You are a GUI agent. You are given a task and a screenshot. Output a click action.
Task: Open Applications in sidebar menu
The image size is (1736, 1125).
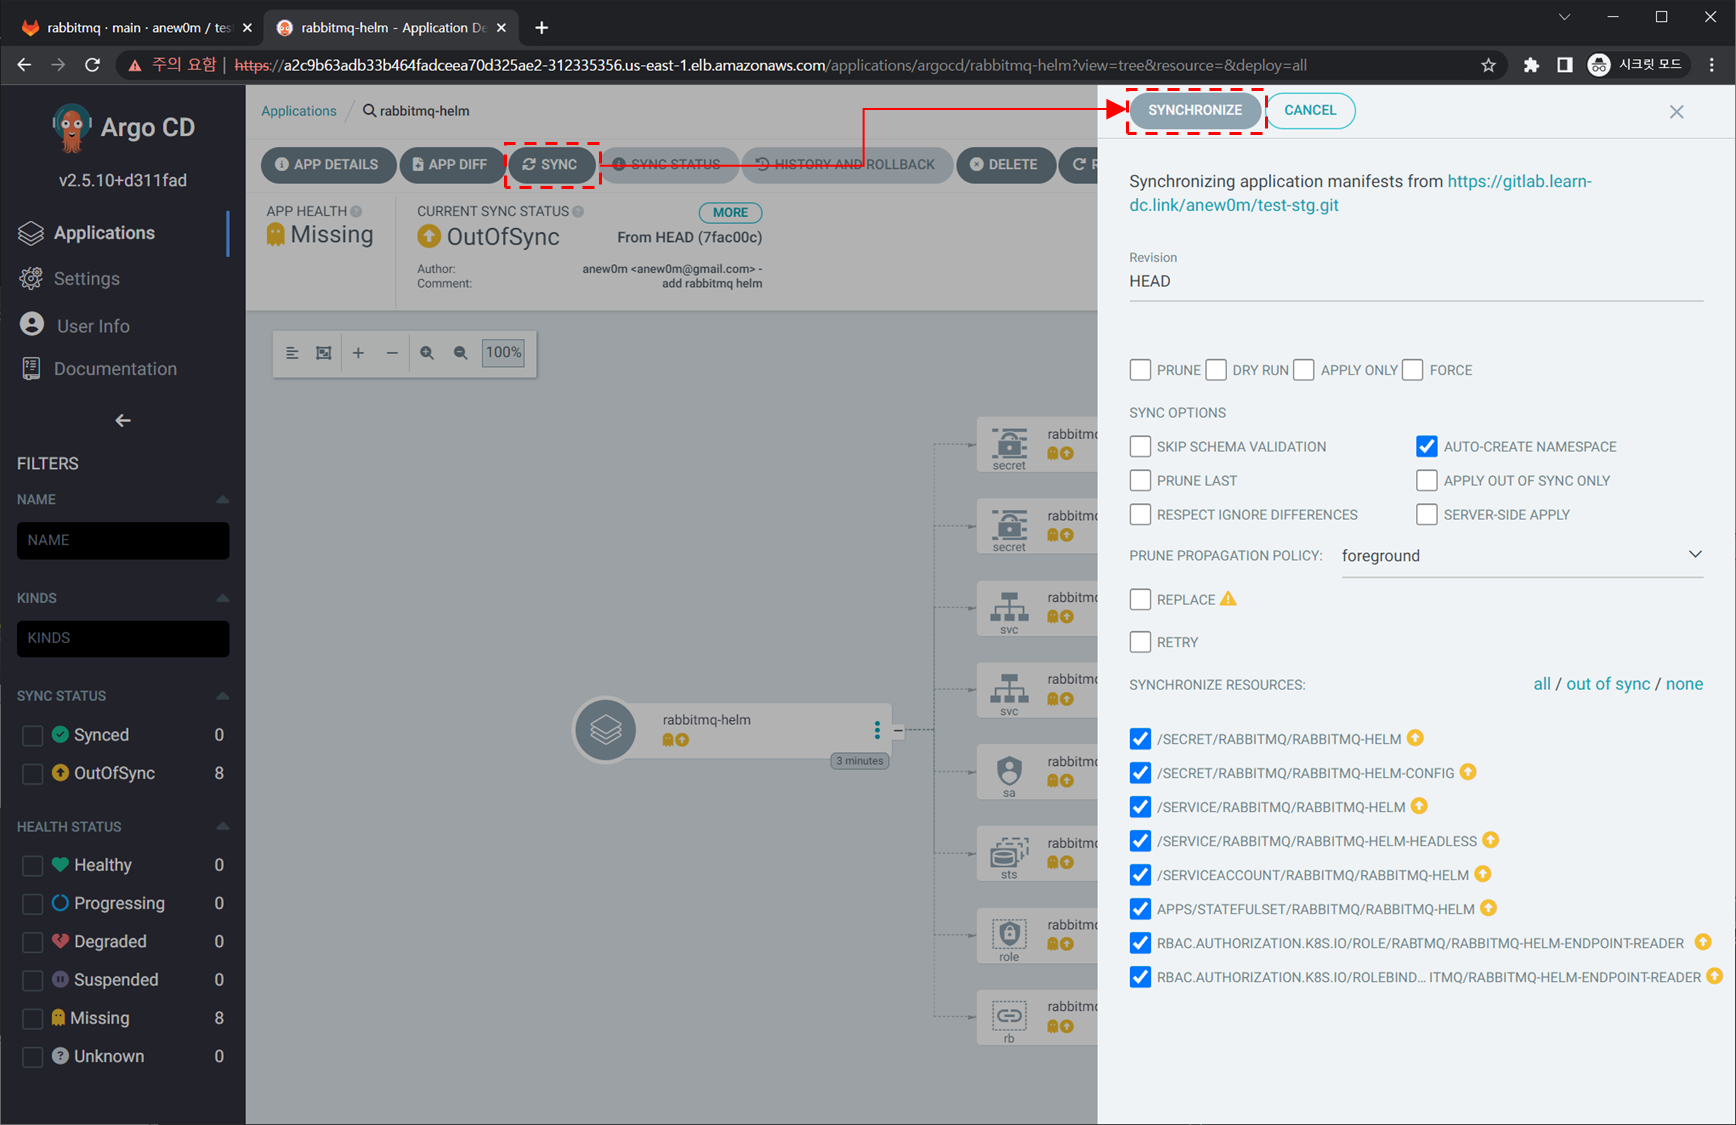[x=104, y=233]
